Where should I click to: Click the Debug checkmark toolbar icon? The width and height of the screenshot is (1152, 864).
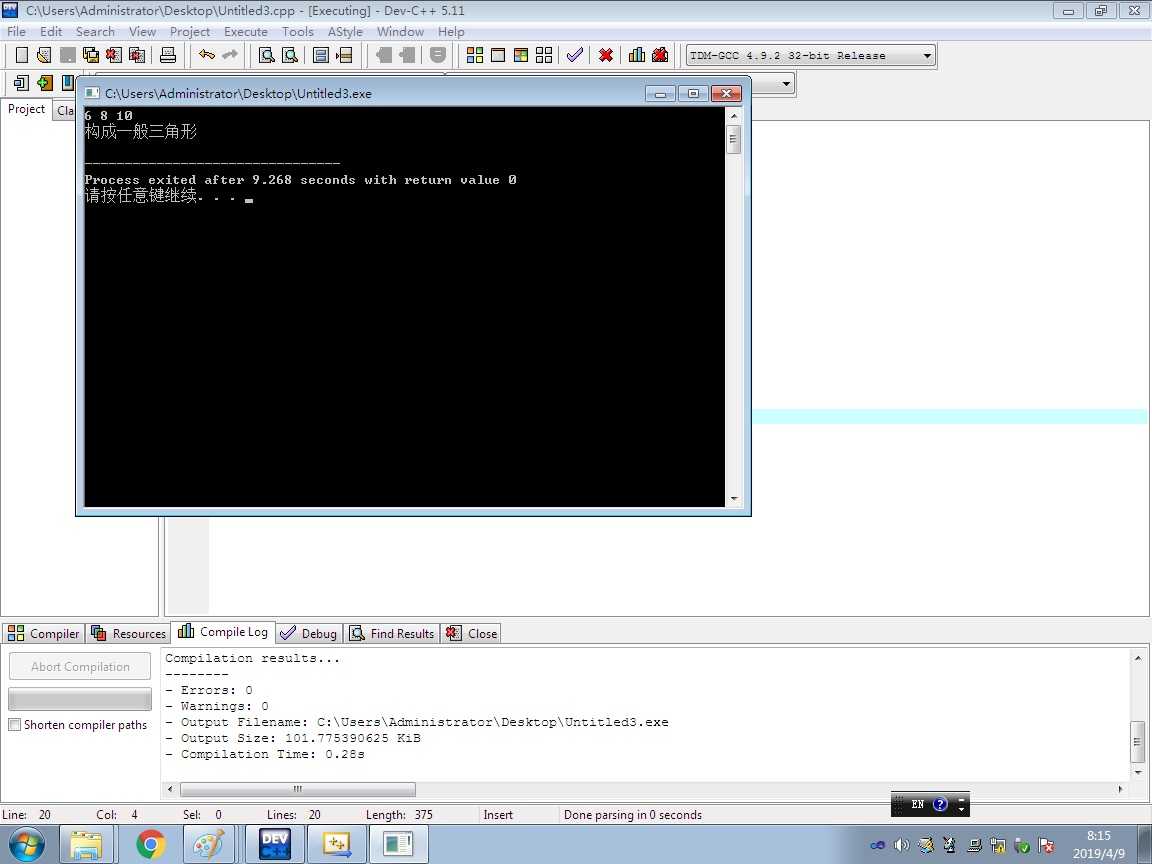[x=575, y=55]
